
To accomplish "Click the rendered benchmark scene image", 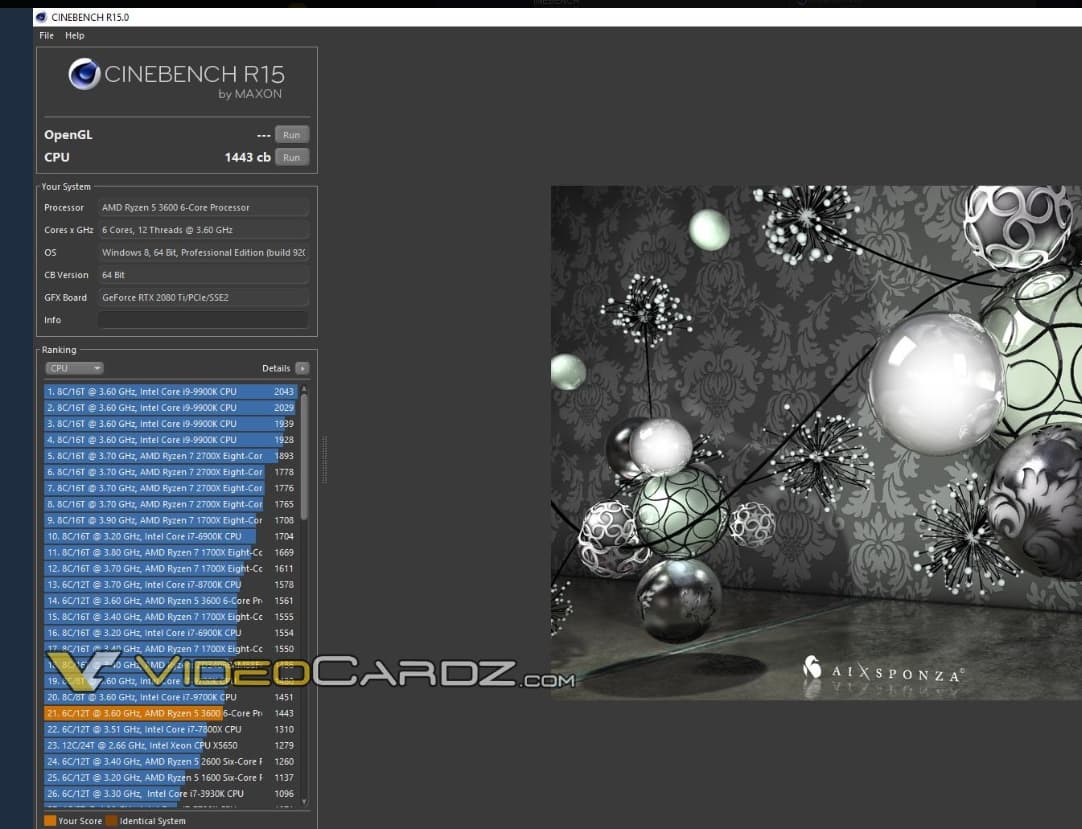I will click(x=816, y=442).
